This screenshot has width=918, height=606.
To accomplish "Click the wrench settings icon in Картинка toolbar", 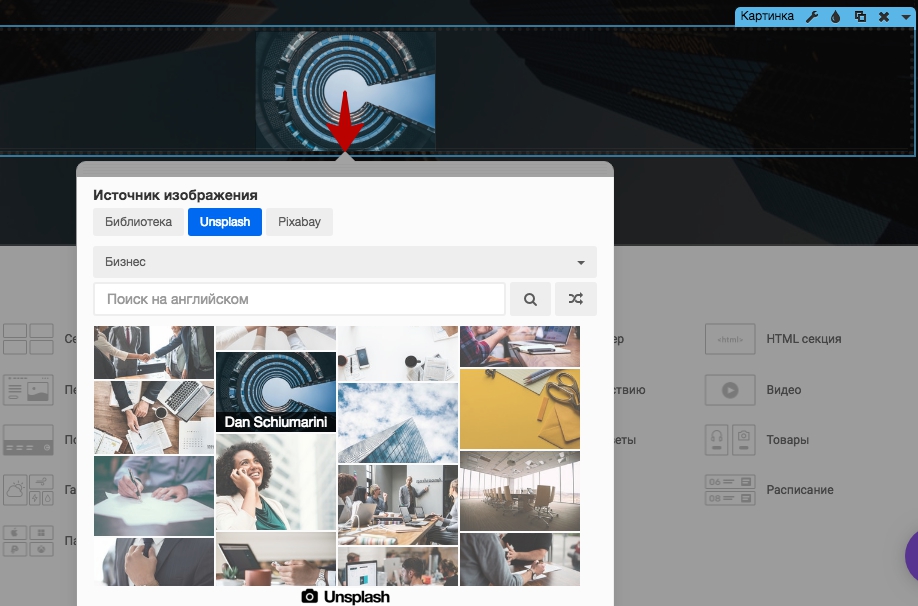I will pos(812,16).
